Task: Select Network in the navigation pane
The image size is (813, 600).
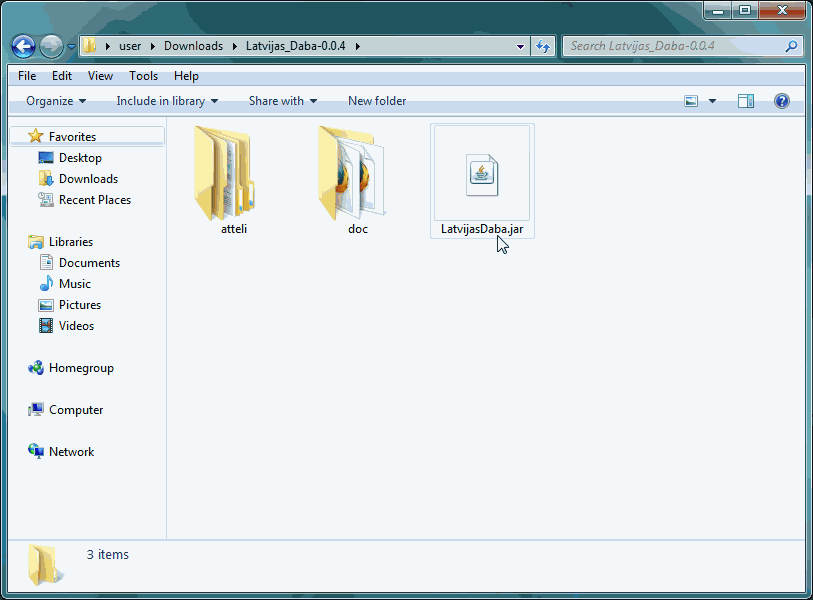Action: click(x=72, y=452)
